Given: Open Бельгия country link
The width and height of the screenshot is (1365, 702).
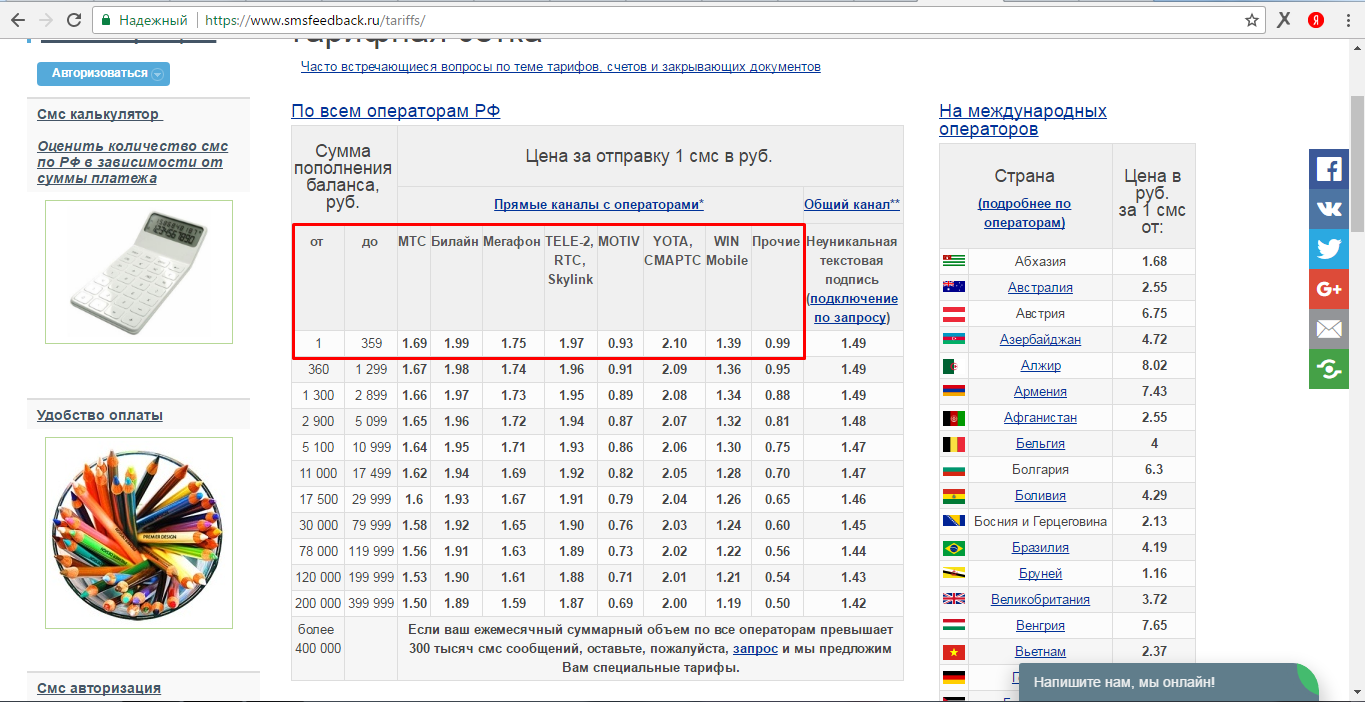Looking at the screenshot, I should click(x=1040, y=443).
